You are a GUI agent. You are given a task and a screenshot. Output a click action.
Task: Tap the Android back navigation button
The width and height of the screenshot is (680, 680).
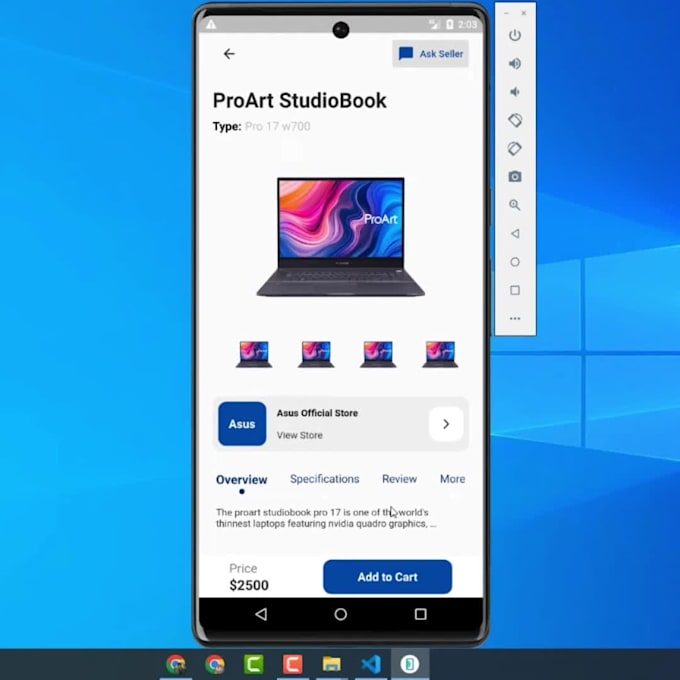[x=261, y=614]
